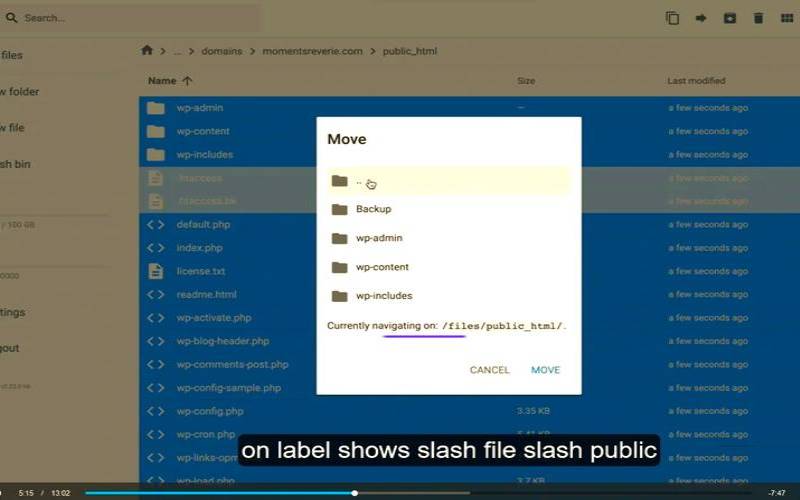The image size is (800, 500).
Task: Switch view with the grid icon
Action: 787,18
